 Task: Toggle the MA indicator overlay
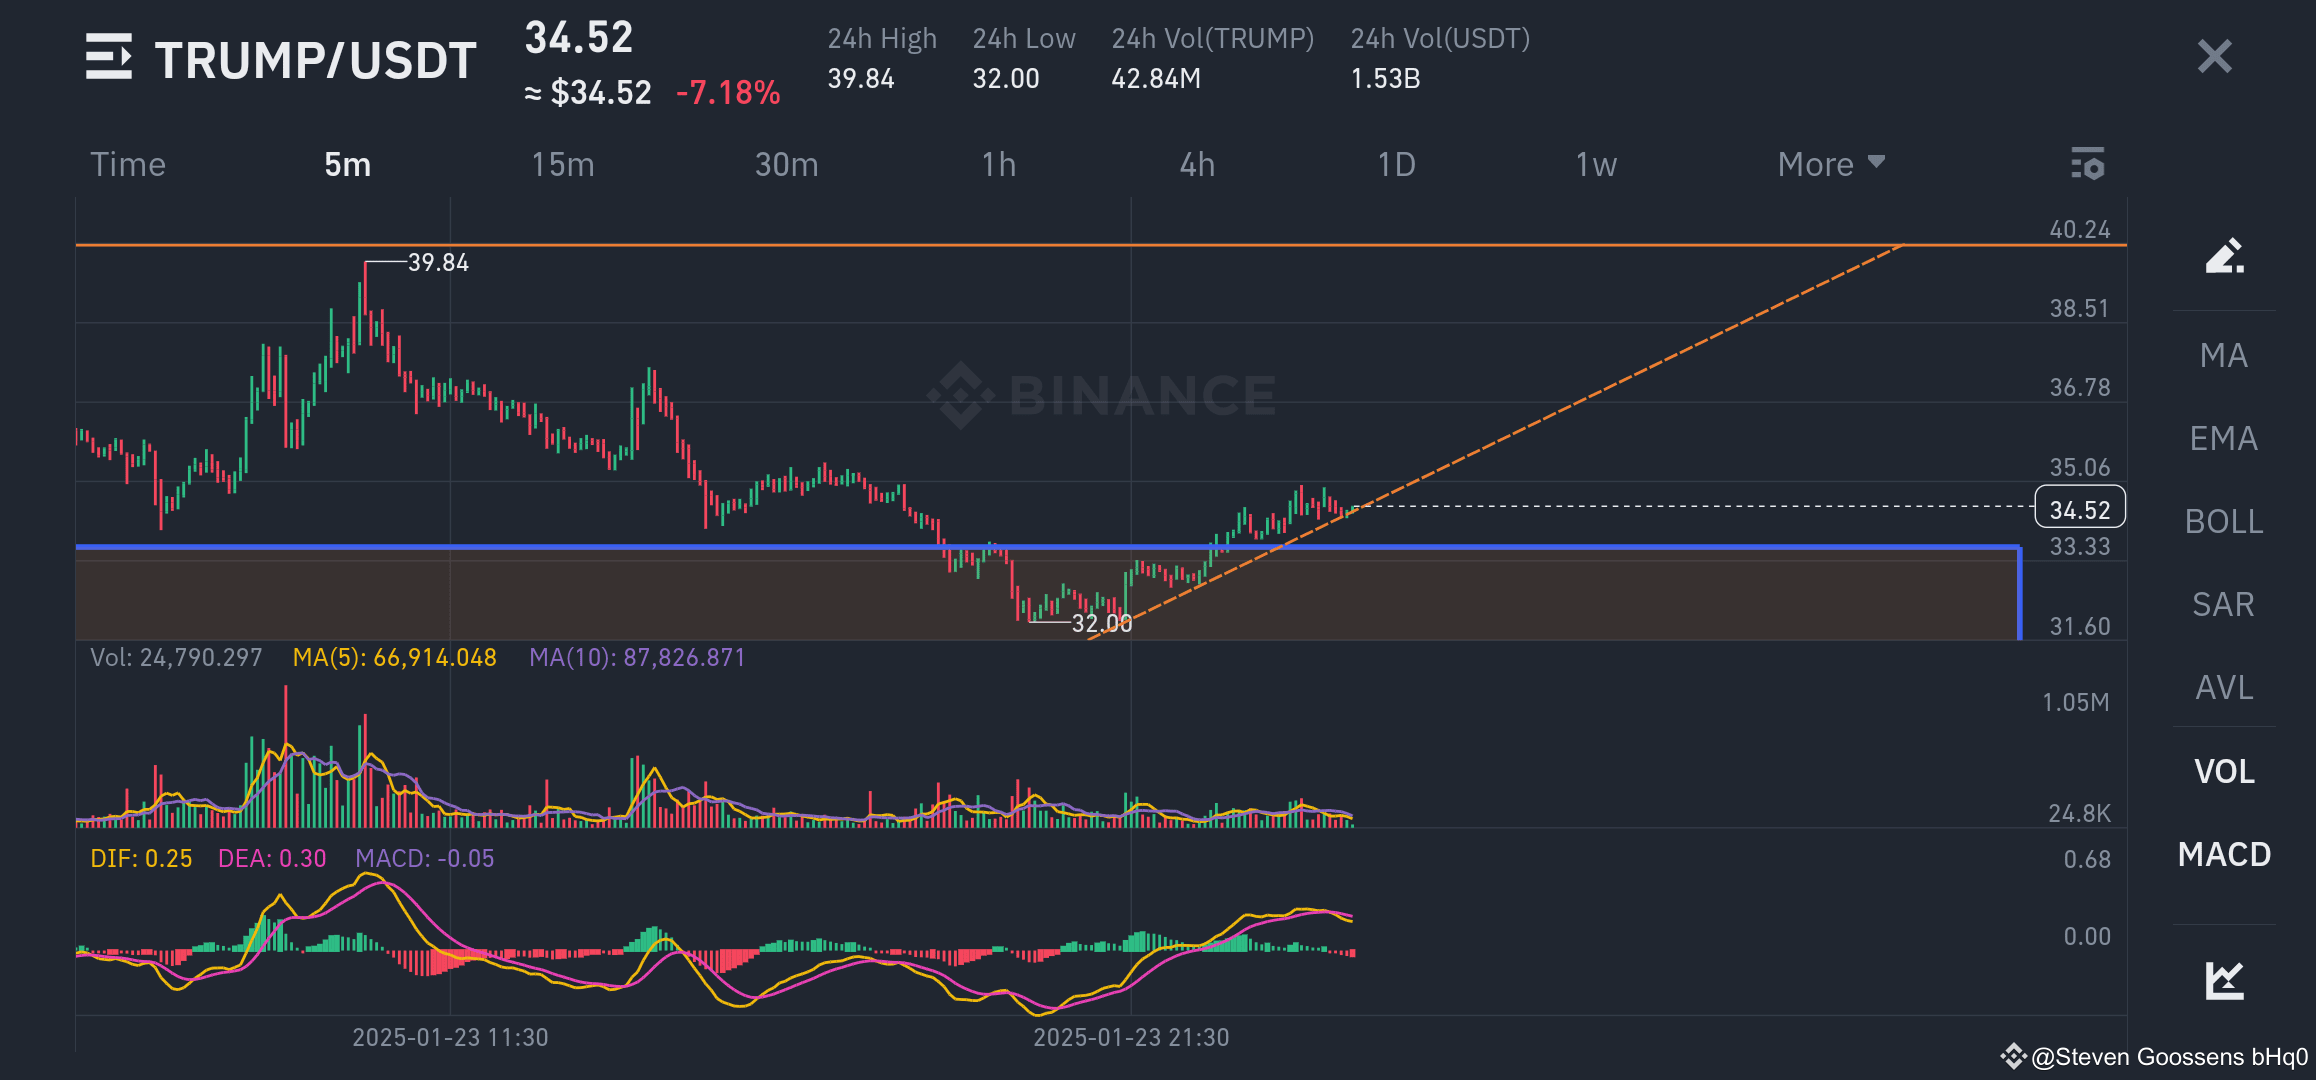[x=2223, y=355]
